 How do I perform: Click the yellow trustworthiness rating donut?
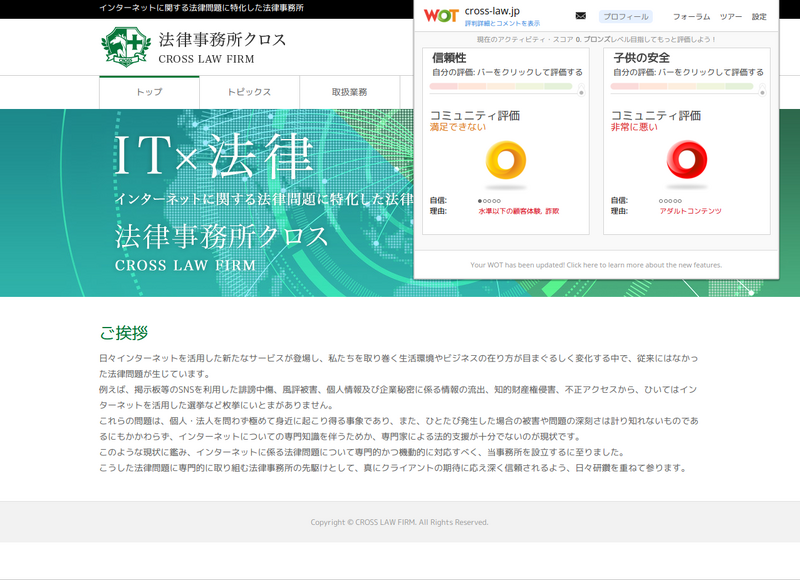tap(506, 160)
